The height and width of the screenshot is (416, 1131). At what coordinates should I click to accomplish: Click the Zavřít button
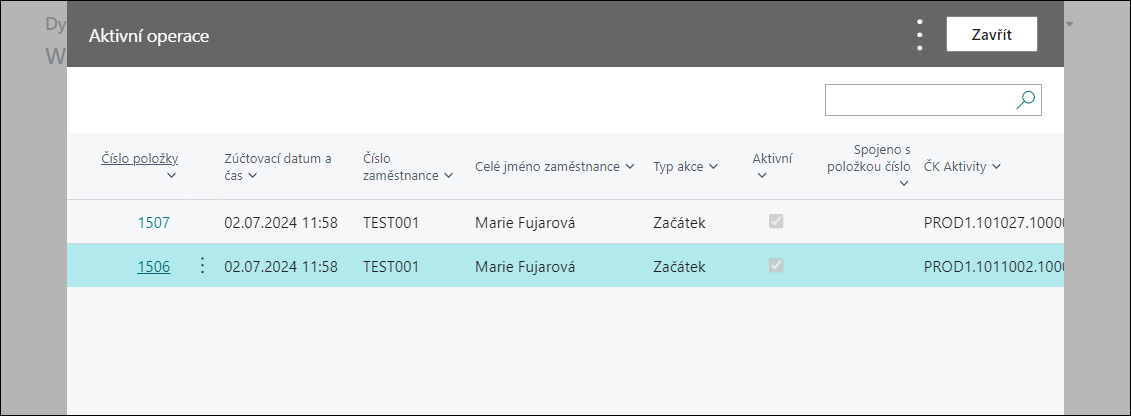992,35
